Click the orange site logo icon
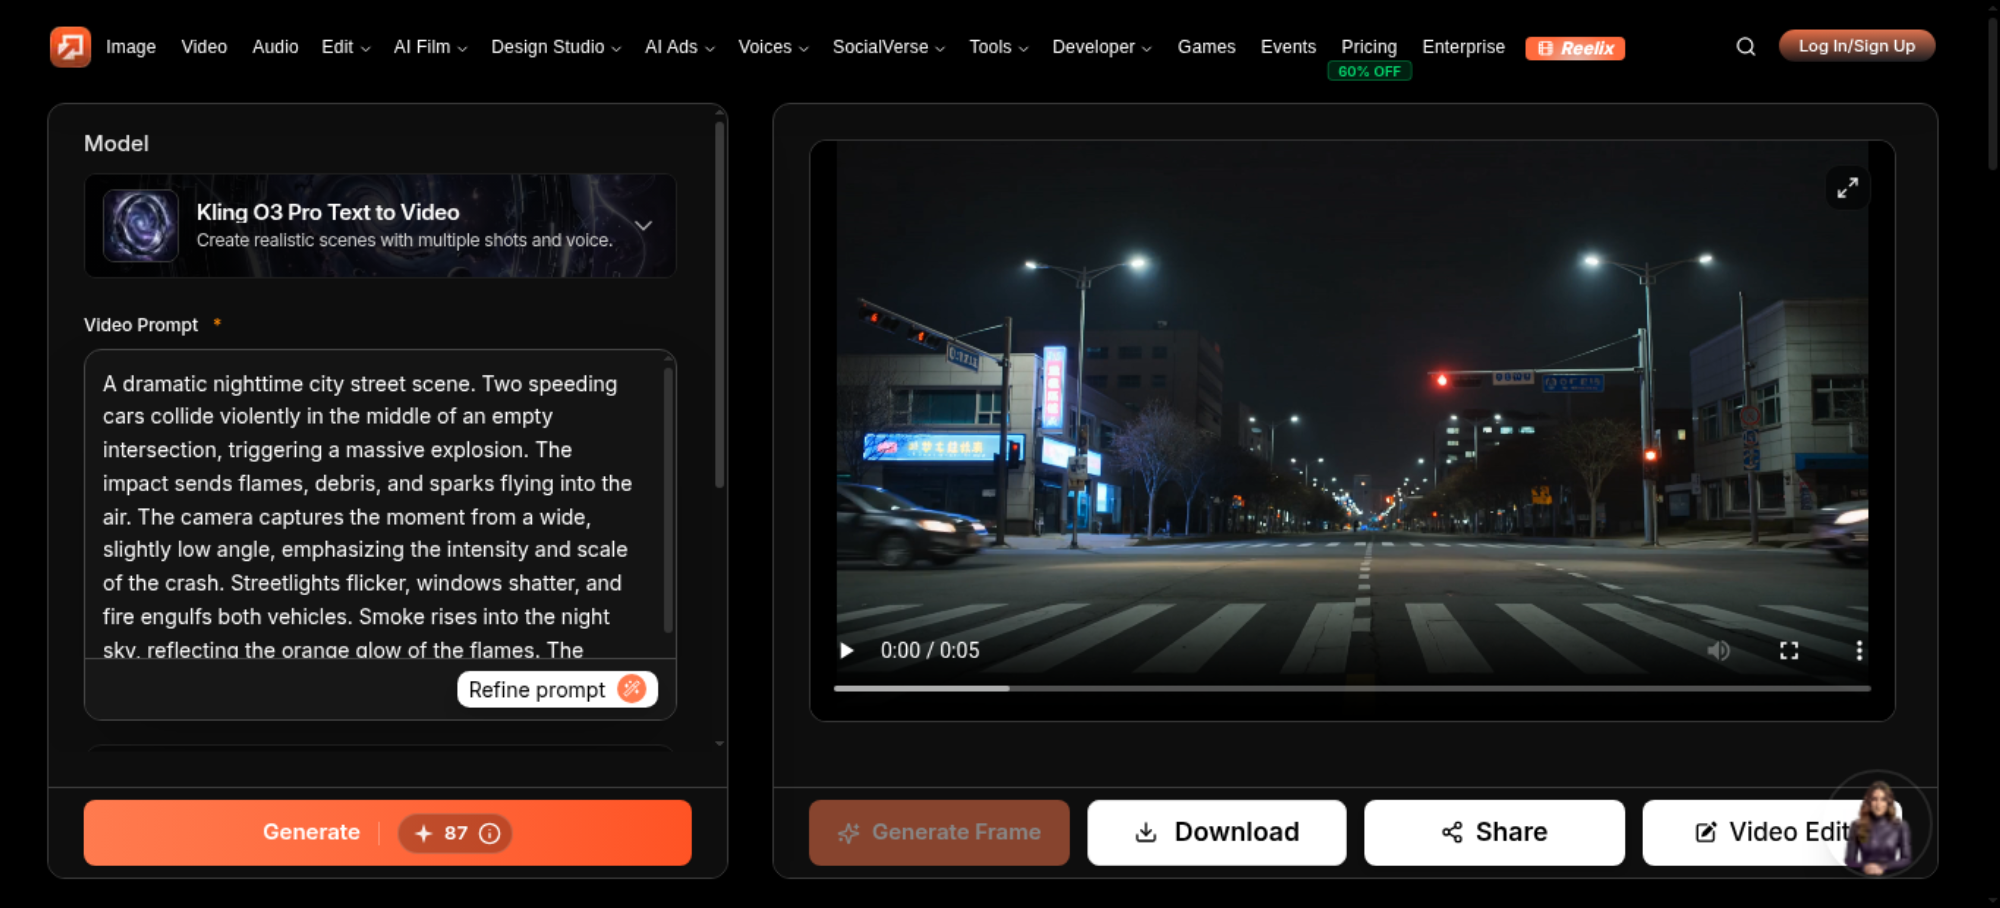2000x908 pixels. pos(70,47)
